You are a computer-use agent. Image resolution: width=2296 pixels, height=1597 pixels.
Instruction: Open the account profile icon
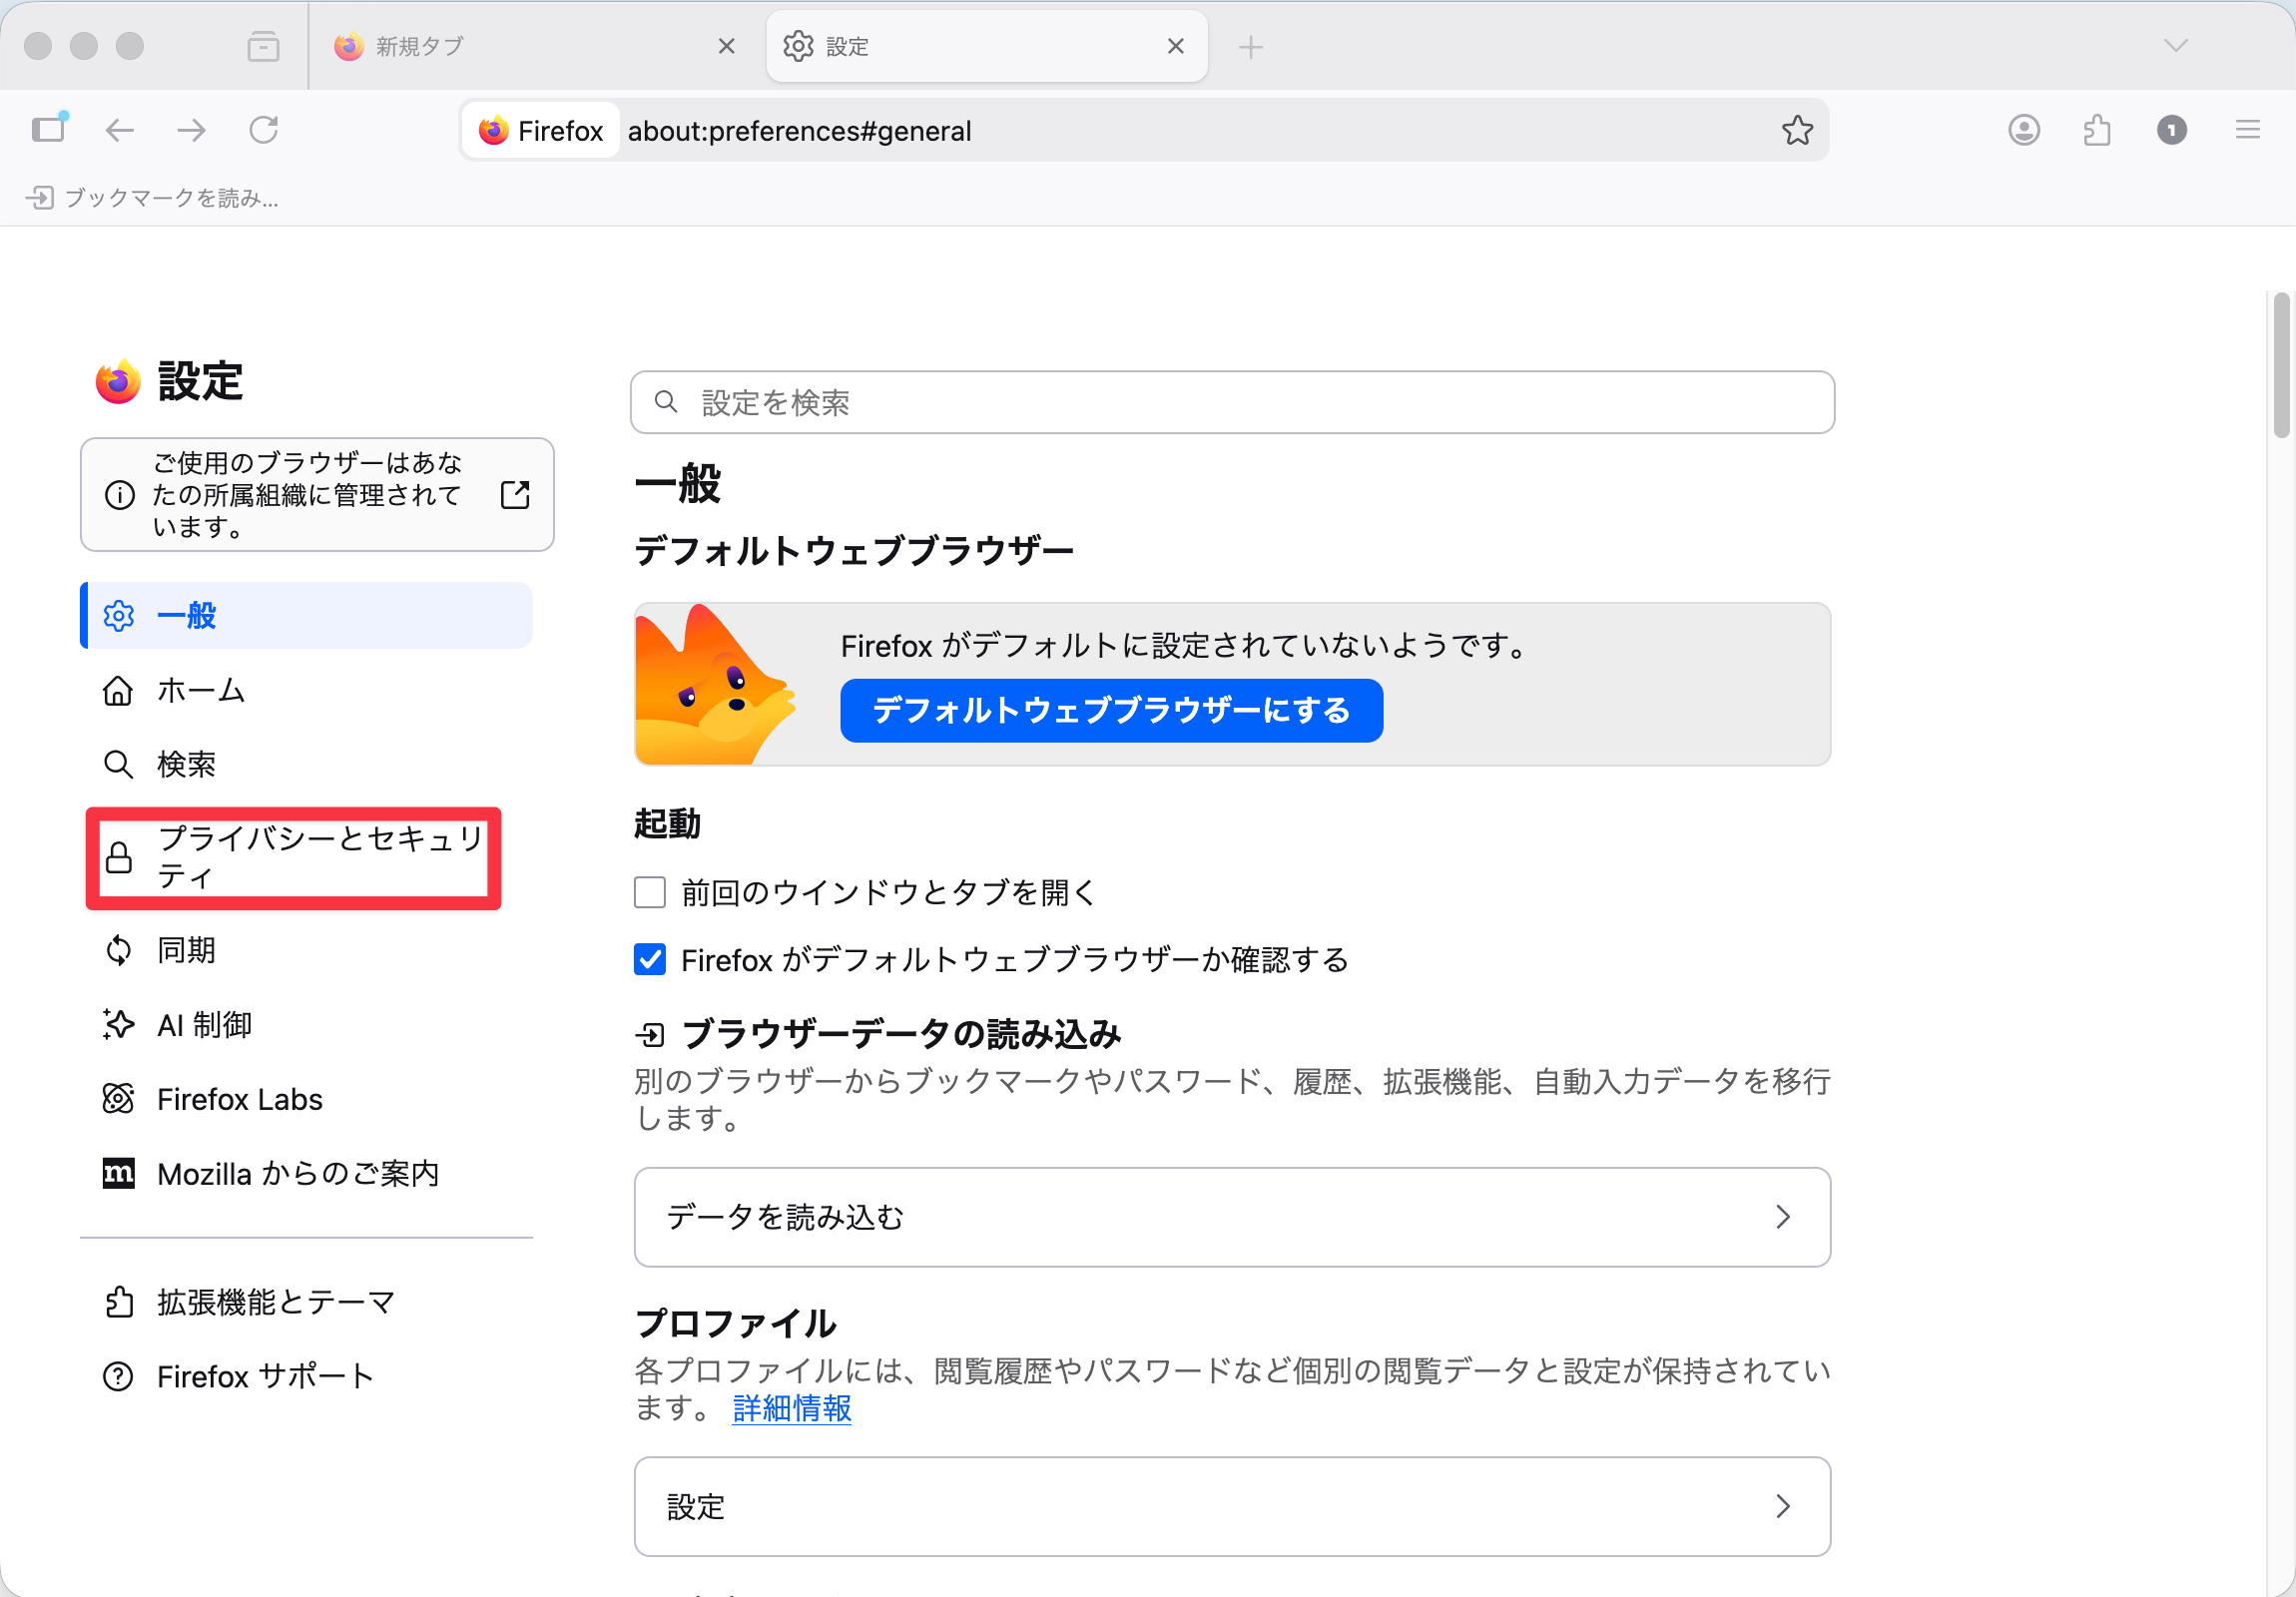tap(2024, 130)
